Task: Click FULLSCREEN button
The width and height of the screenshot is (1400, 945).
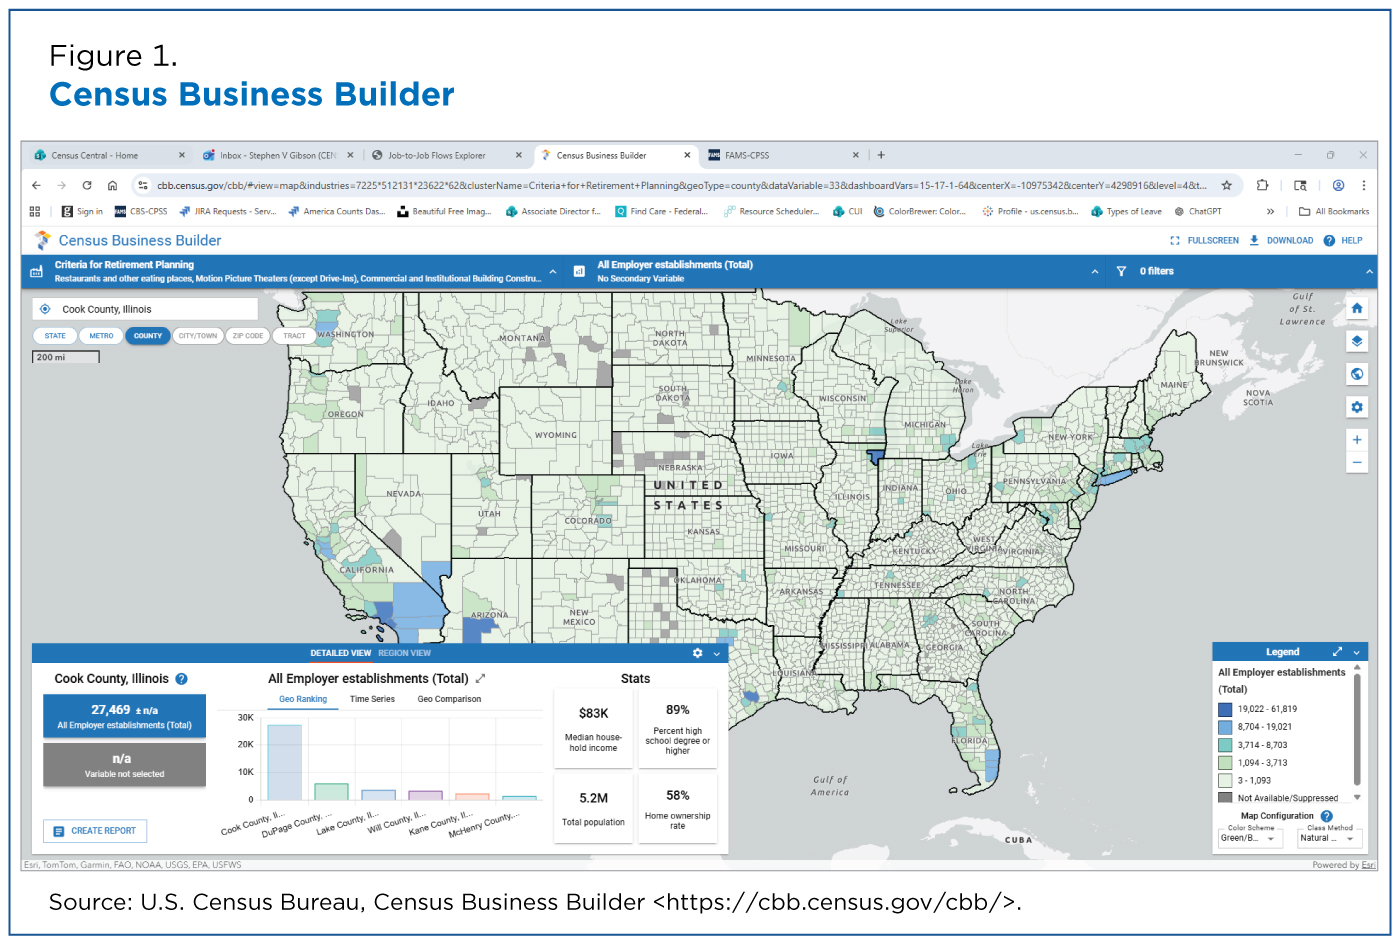Action: click(x=1204, y=240)
